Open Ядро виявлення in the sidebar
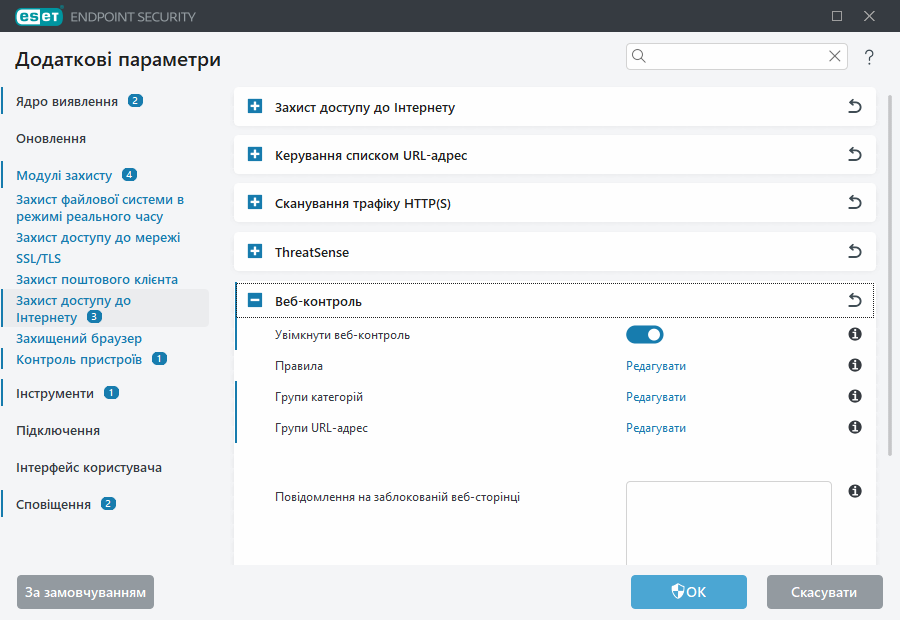This screenshot has width=900, height=620. (67, 101)
